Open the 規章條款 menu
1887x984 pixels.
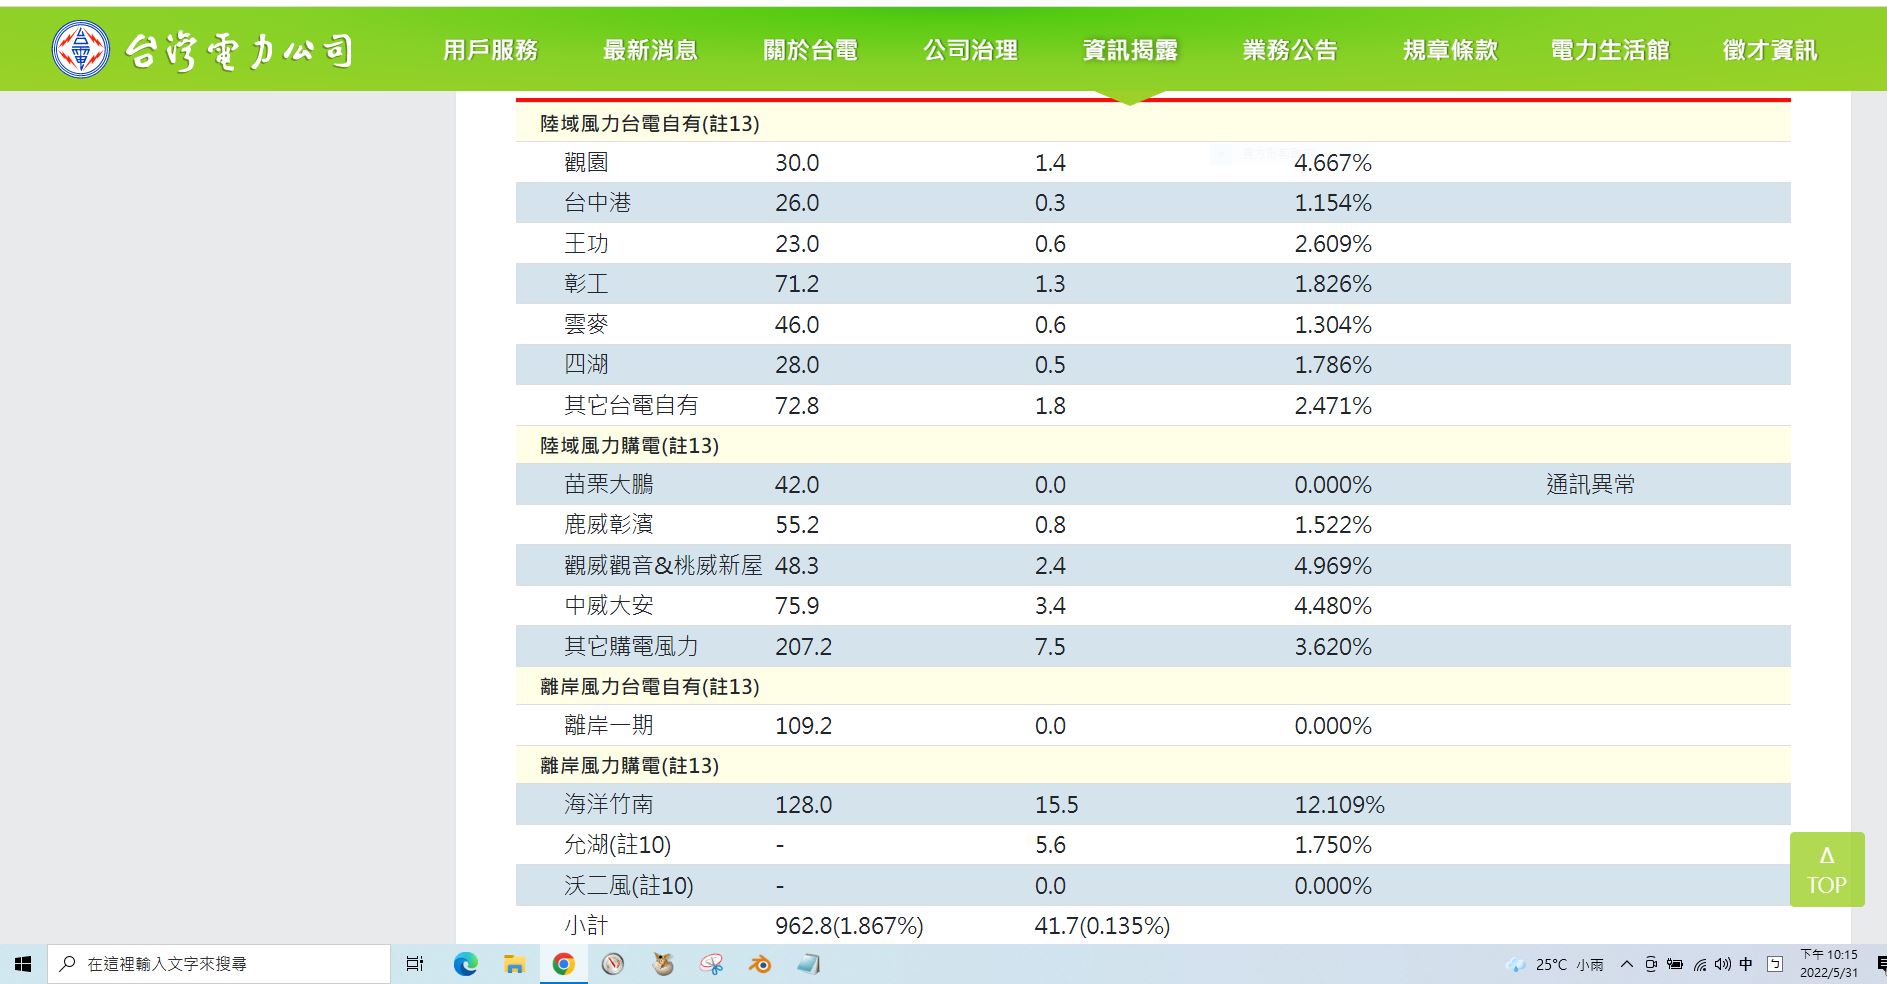[x=1450, y=50]
